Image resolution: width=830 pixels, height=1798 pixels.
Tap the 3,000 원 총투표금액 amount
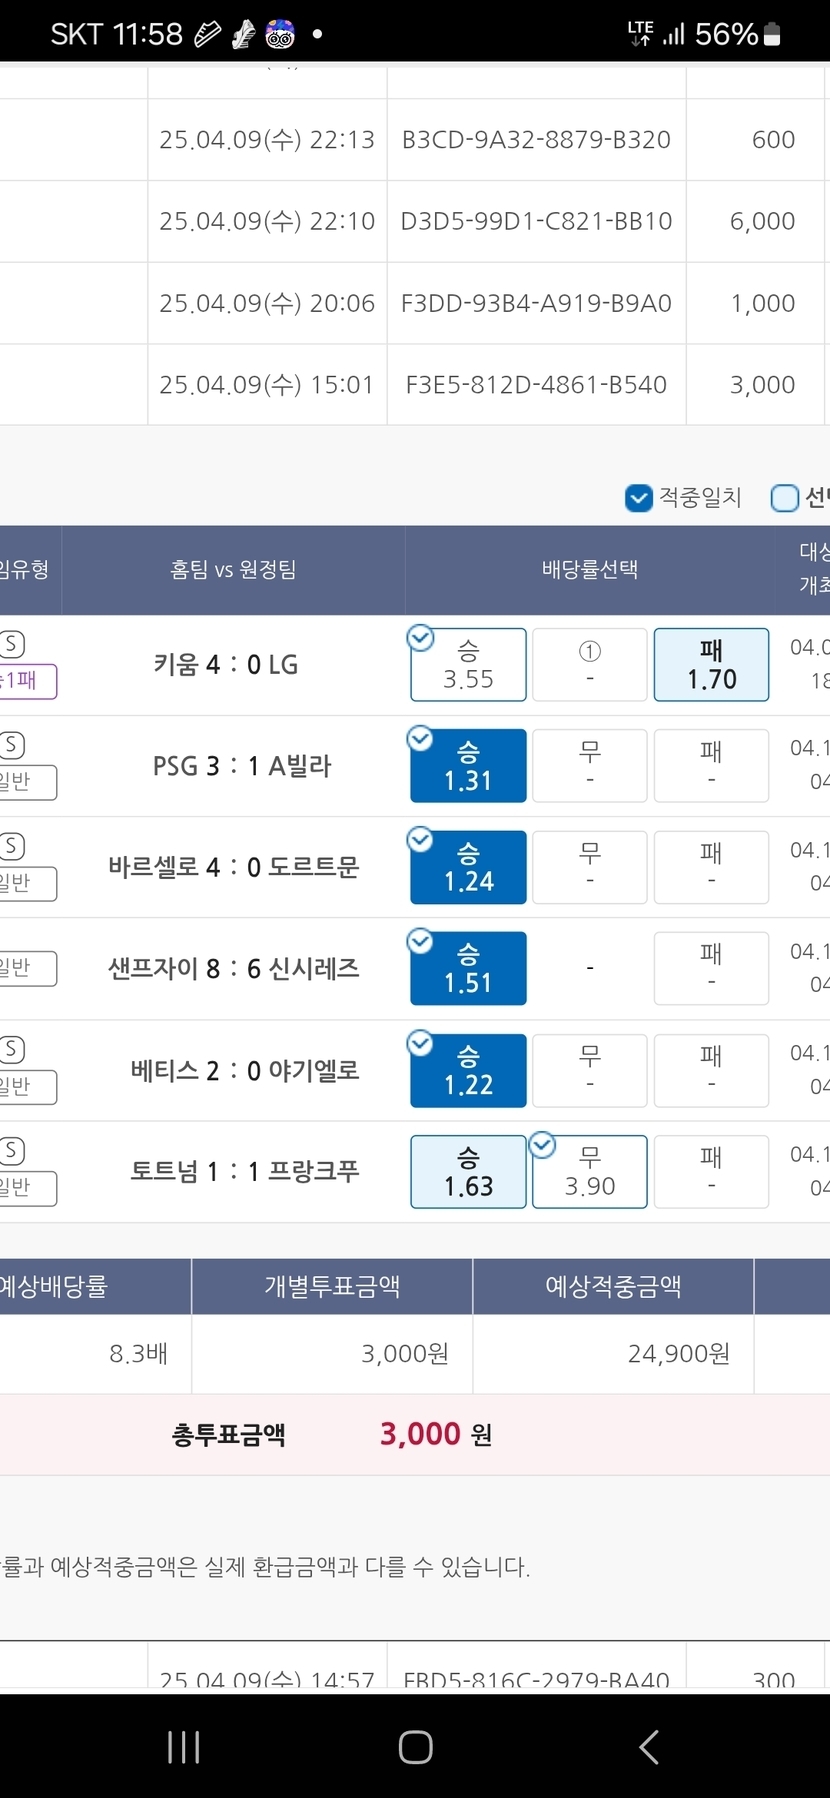[435, 1435]
